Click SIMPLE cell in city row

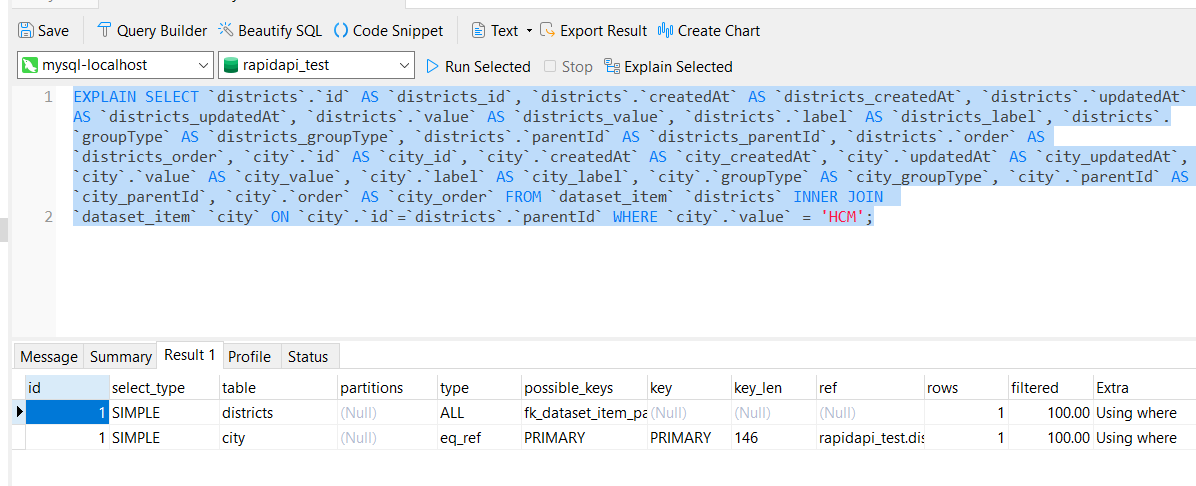(x=164, y=438)
